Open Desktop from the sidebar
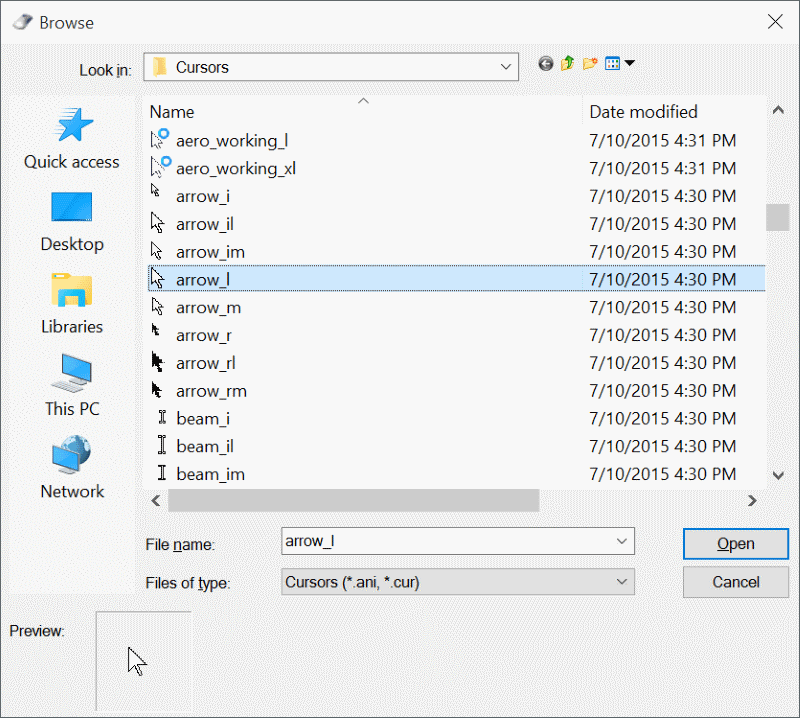Viewport: 800px width, 718px height. tap(71, 222)
